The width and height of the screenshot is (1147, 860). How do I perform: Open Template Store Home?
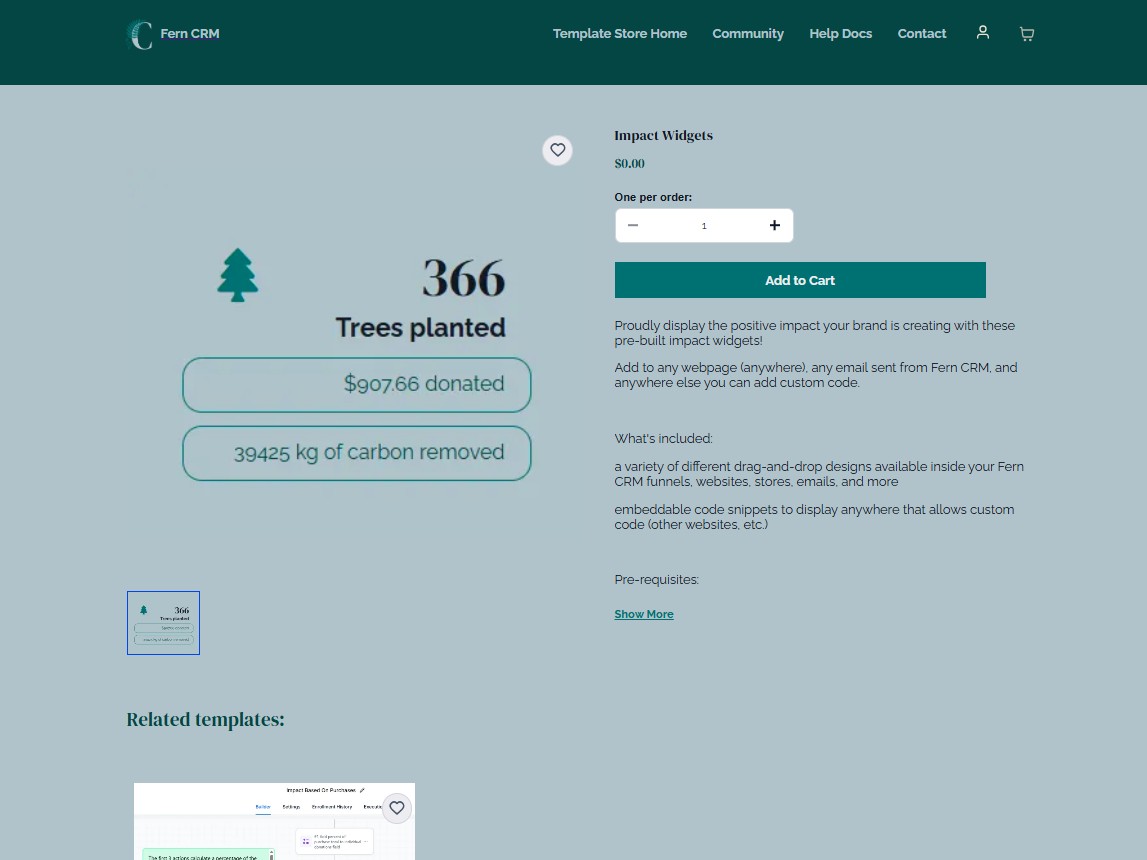pos(619,34)
